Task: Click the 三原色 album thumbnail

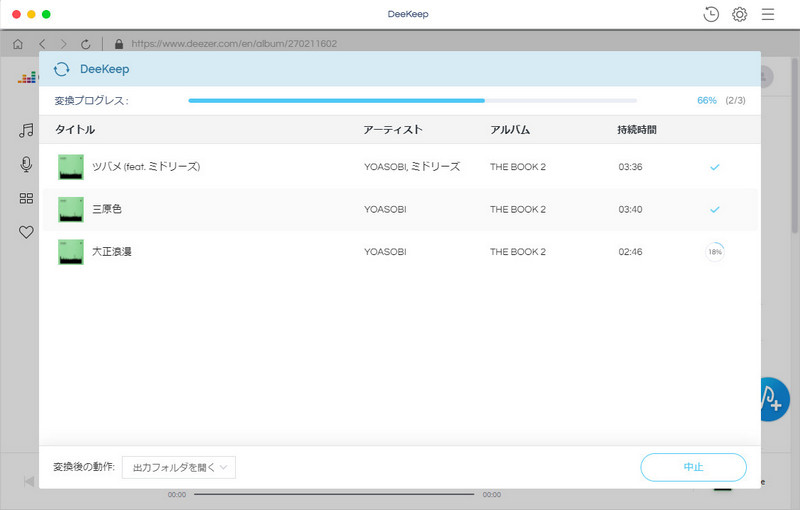Action: click(70, 209)
